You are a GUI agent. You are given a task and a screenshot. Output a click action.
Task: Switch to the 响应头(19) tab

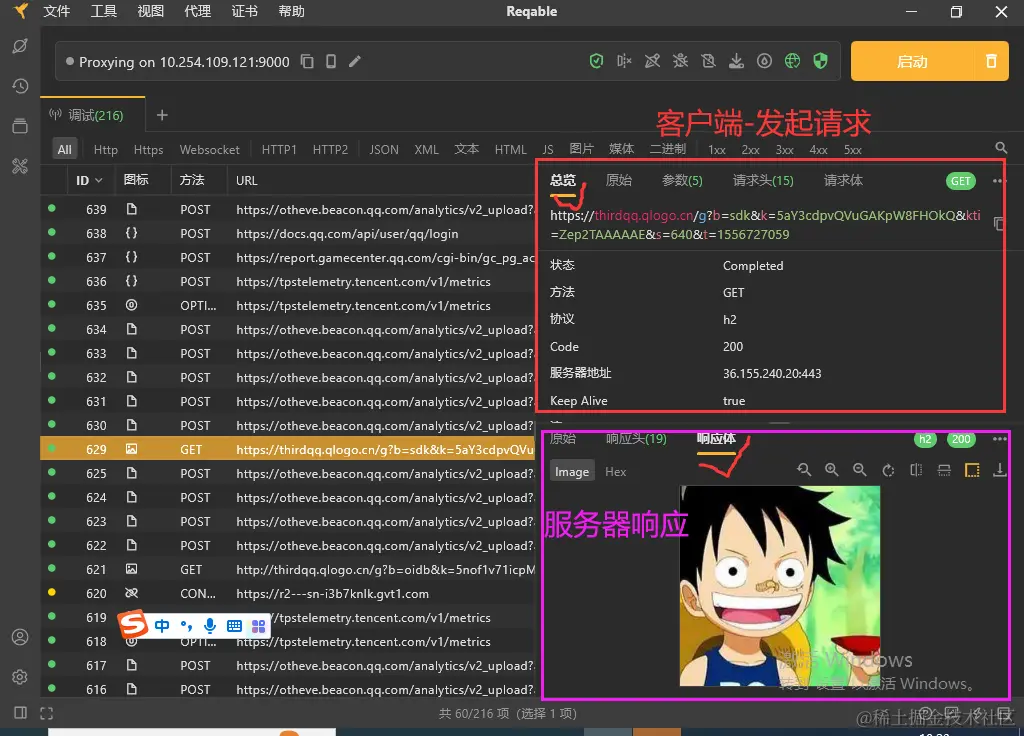click(x=636, y=438)
